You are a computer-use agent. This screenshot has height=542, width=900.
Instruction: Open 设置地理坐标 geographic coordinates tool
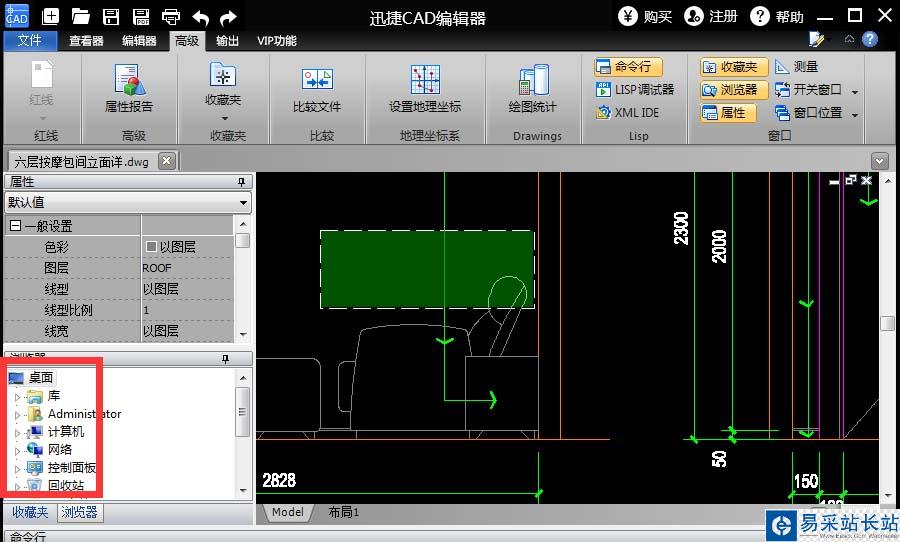[x=425, y=88]
